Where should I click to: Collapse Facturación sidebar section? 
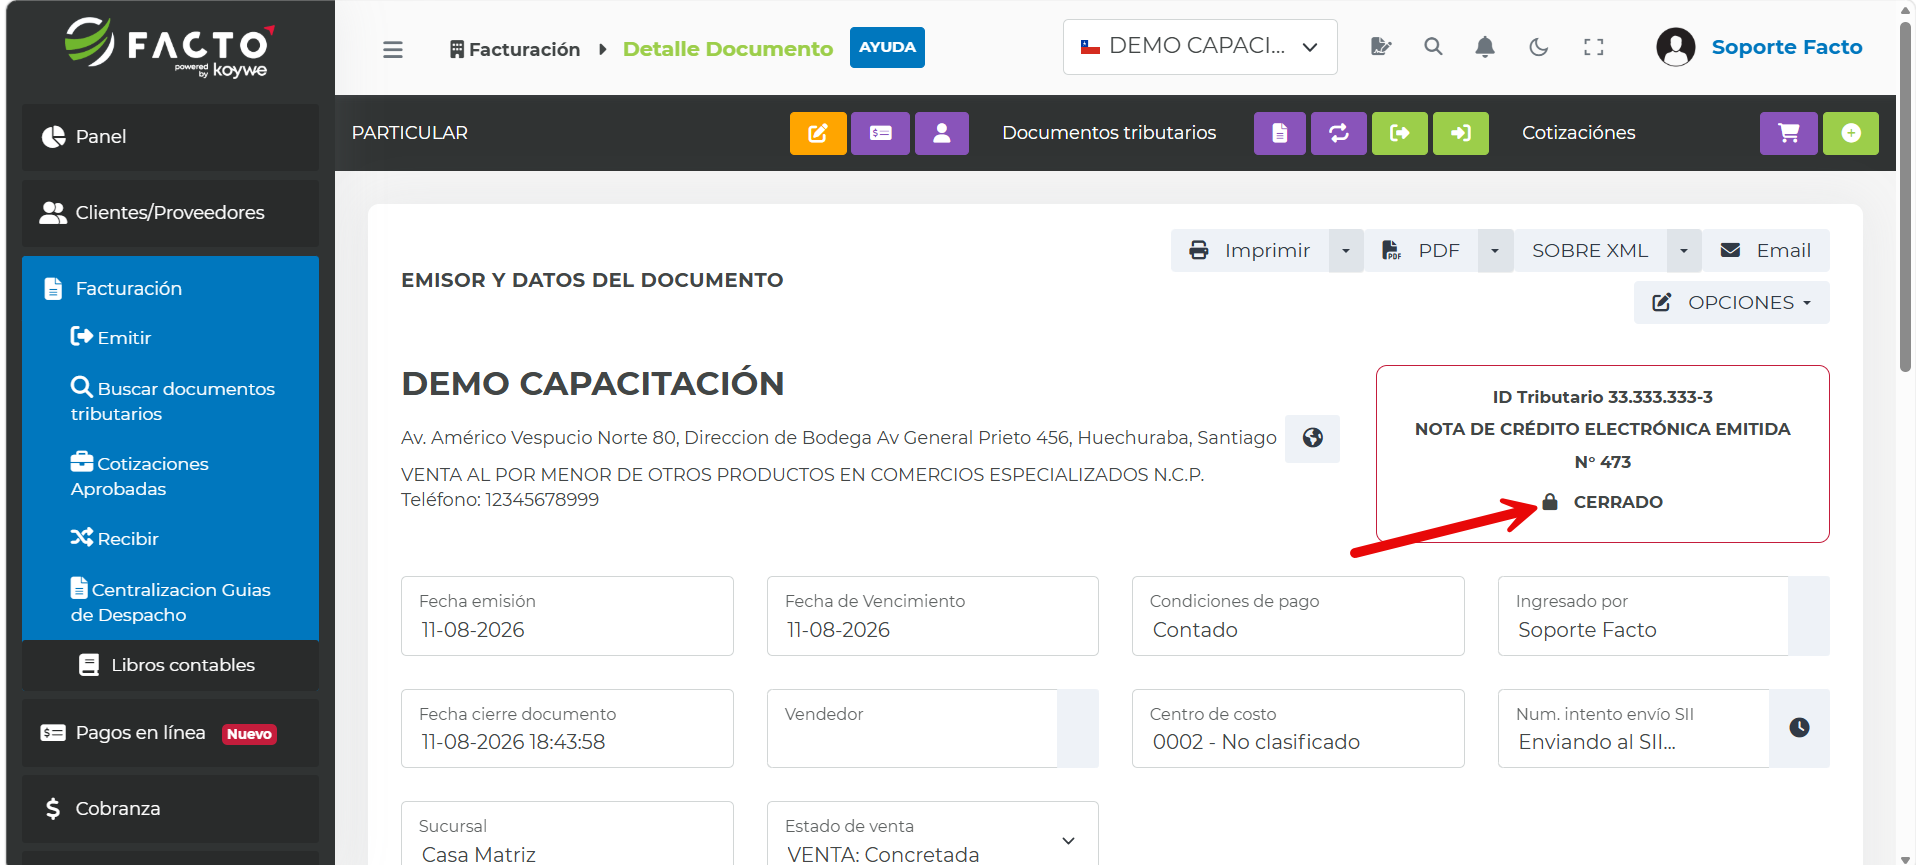coord(170,288)
